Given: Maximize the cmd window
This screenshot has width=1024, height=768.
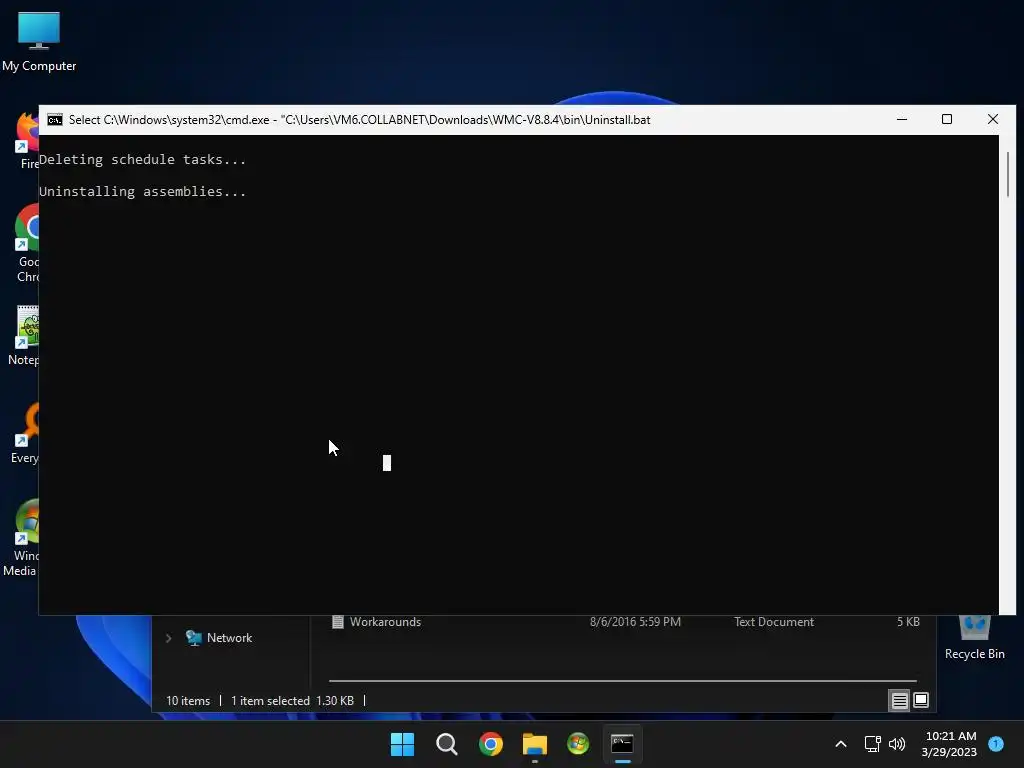Looking at the screenshot, I should [947, 120].
